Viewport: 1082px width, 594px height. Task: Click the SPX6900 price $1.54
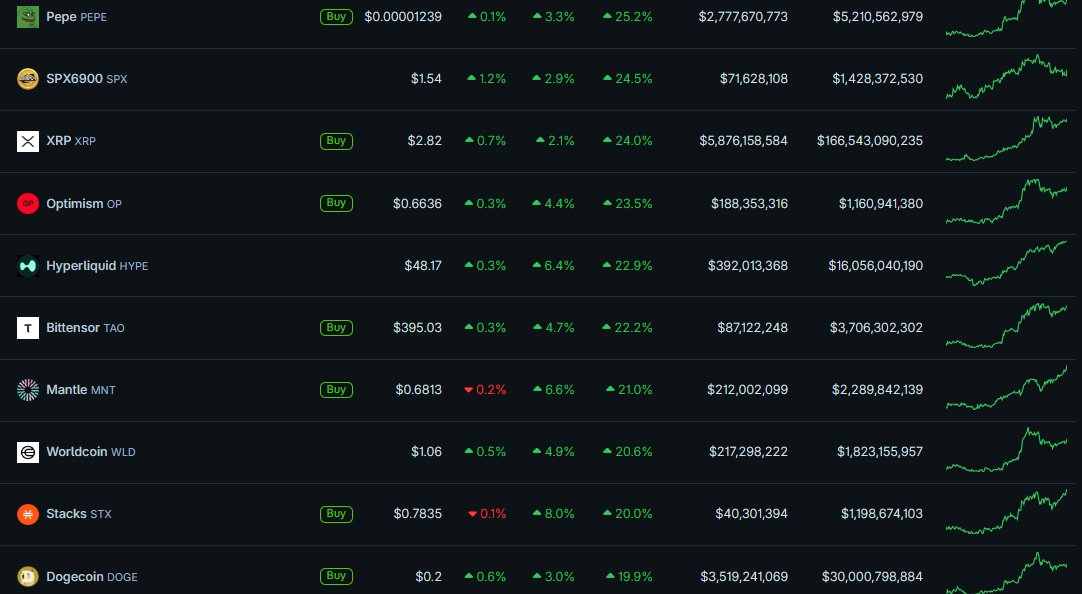pos(426,79)
